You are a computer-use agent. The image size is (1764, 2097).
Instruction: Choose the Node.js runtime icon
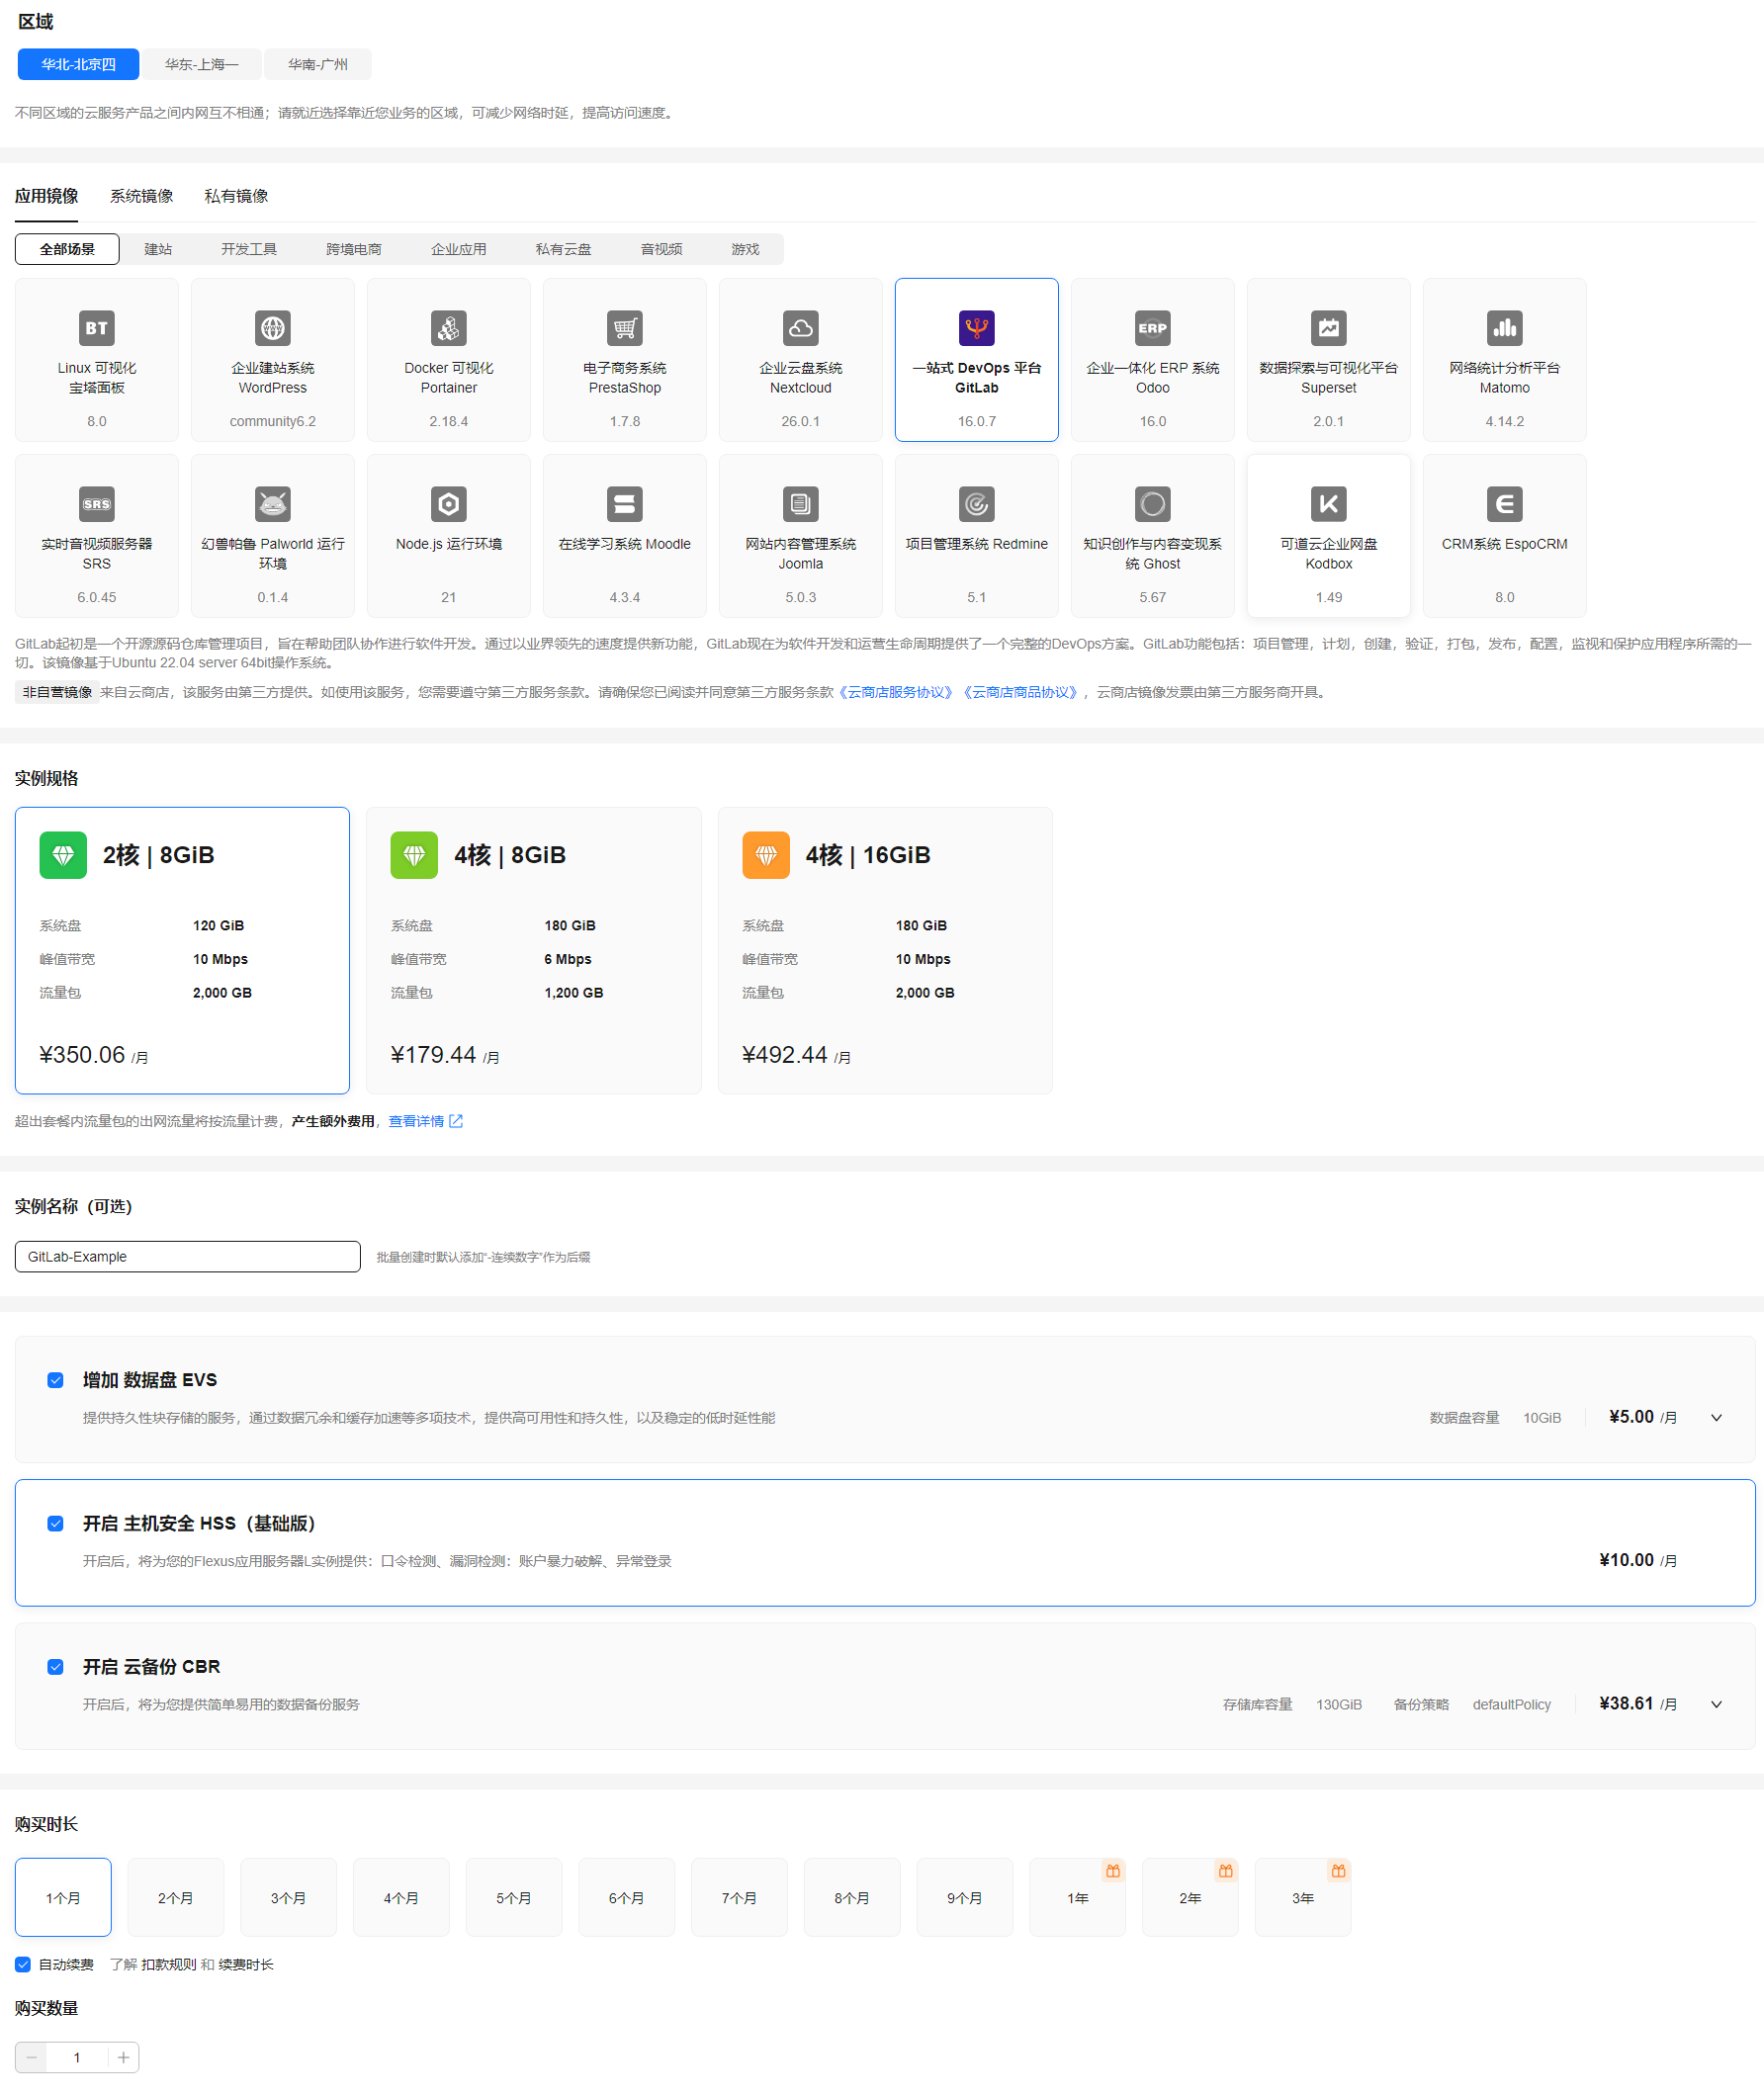449,504
